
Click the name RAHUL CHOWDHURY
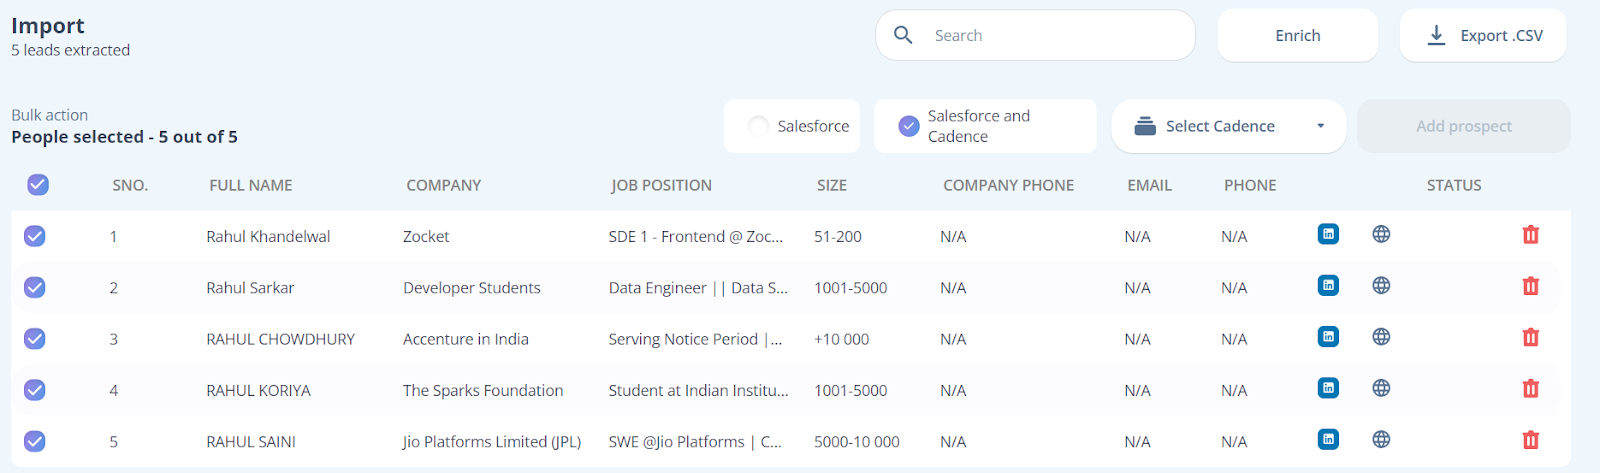click(x=280, y=339)
